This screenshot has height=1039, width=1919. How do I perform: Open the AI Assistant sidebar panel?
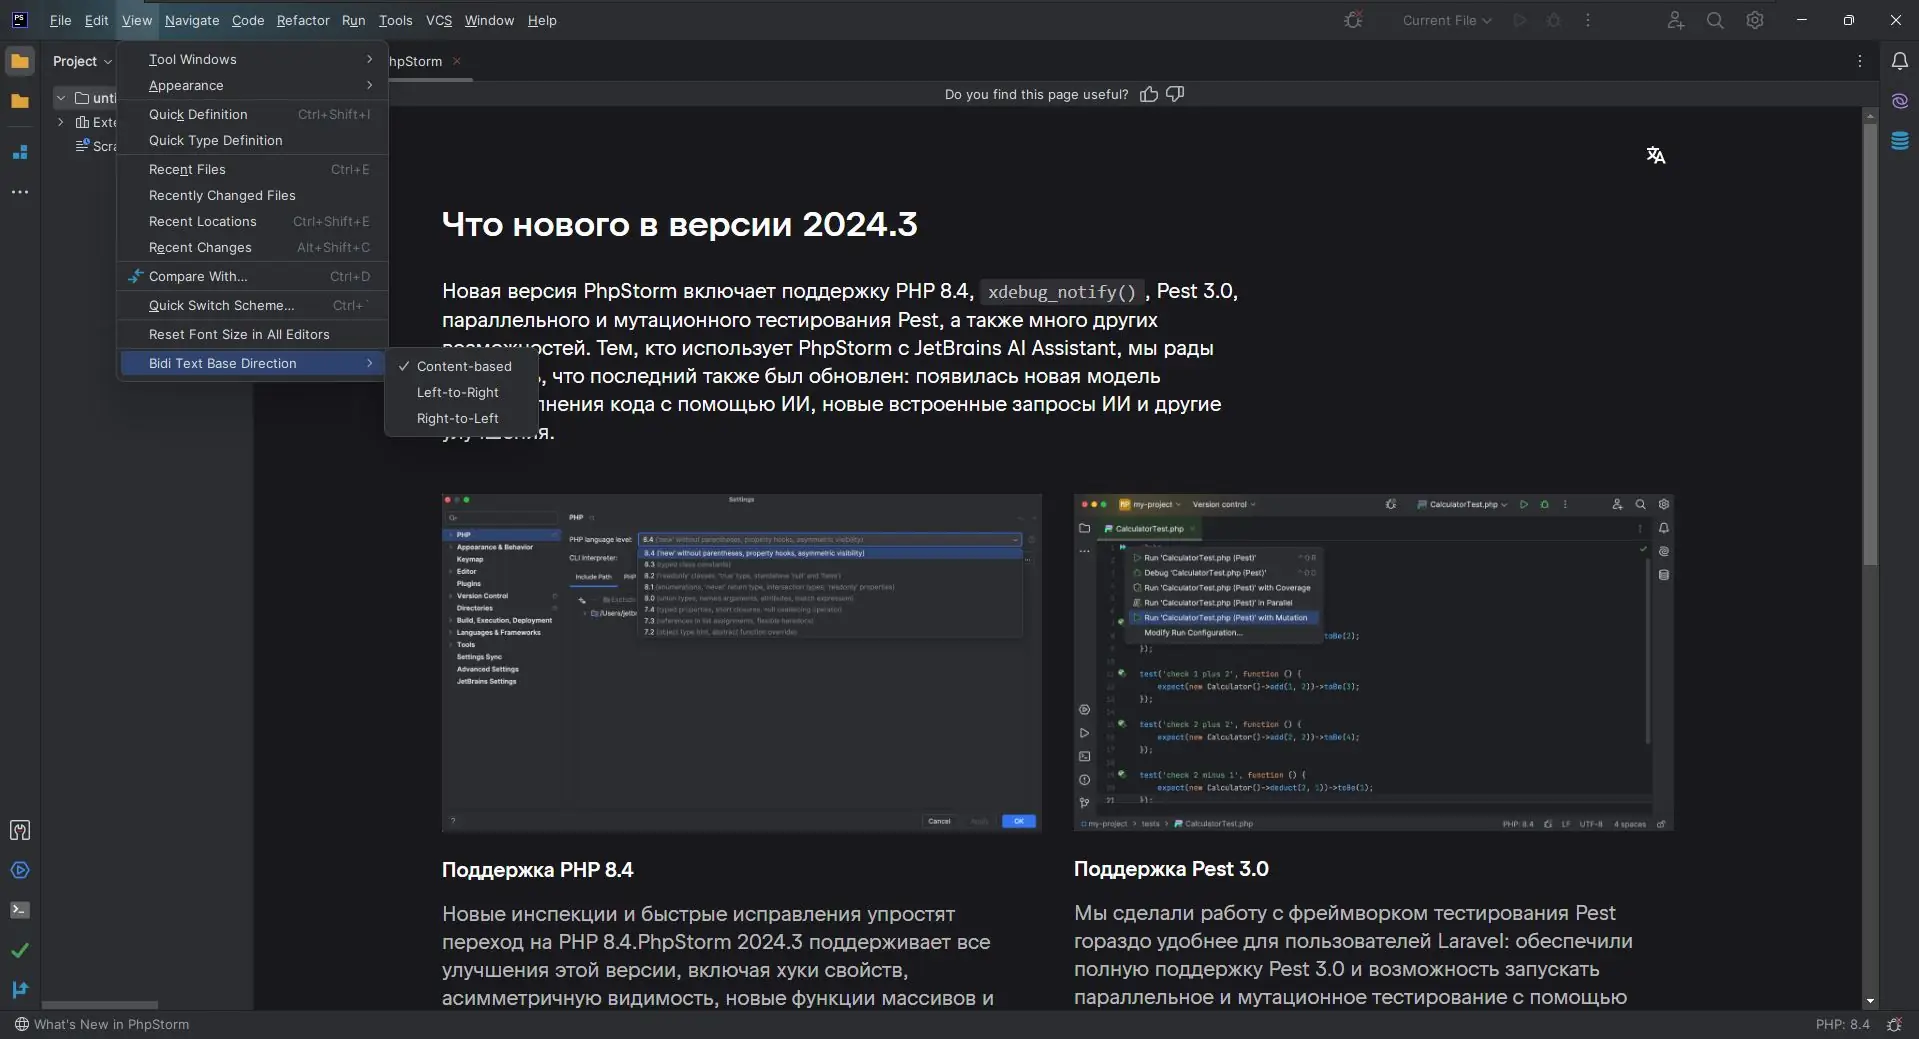[1900, 100]
